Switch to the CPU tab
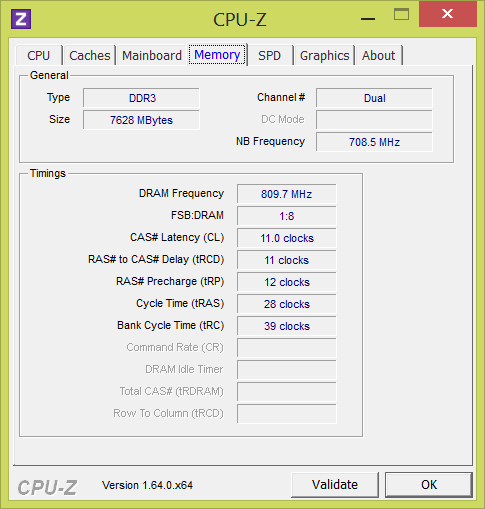The height and width of the screenshot is (509, 485). 39,55
